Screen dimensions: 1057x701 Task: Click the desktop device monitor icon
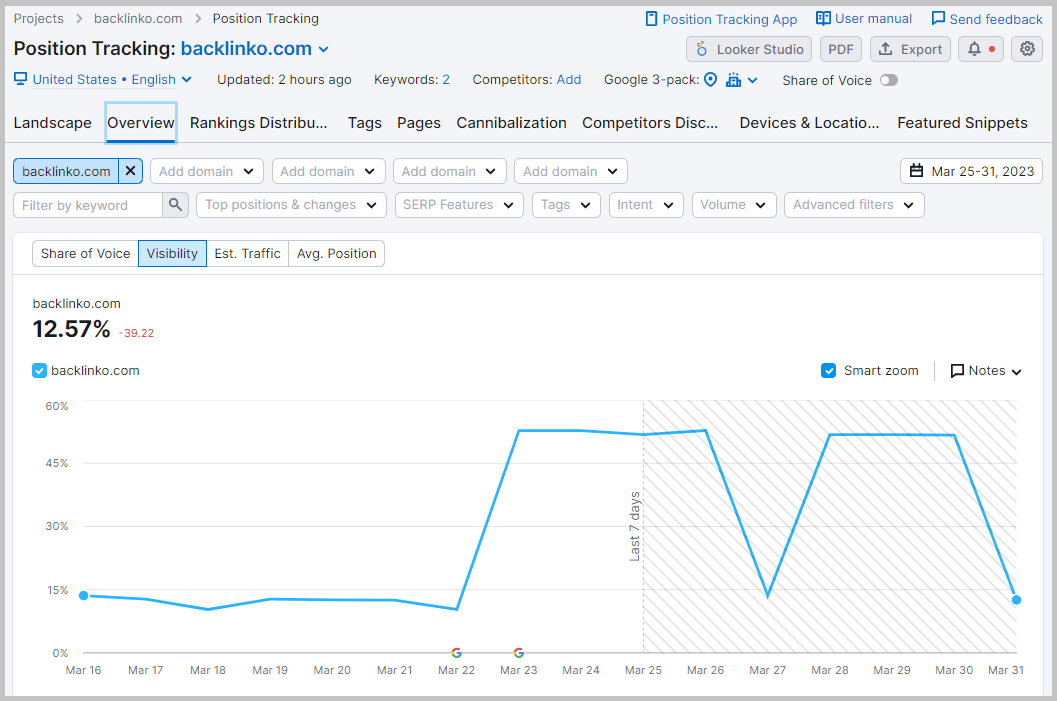coord(21,79)
